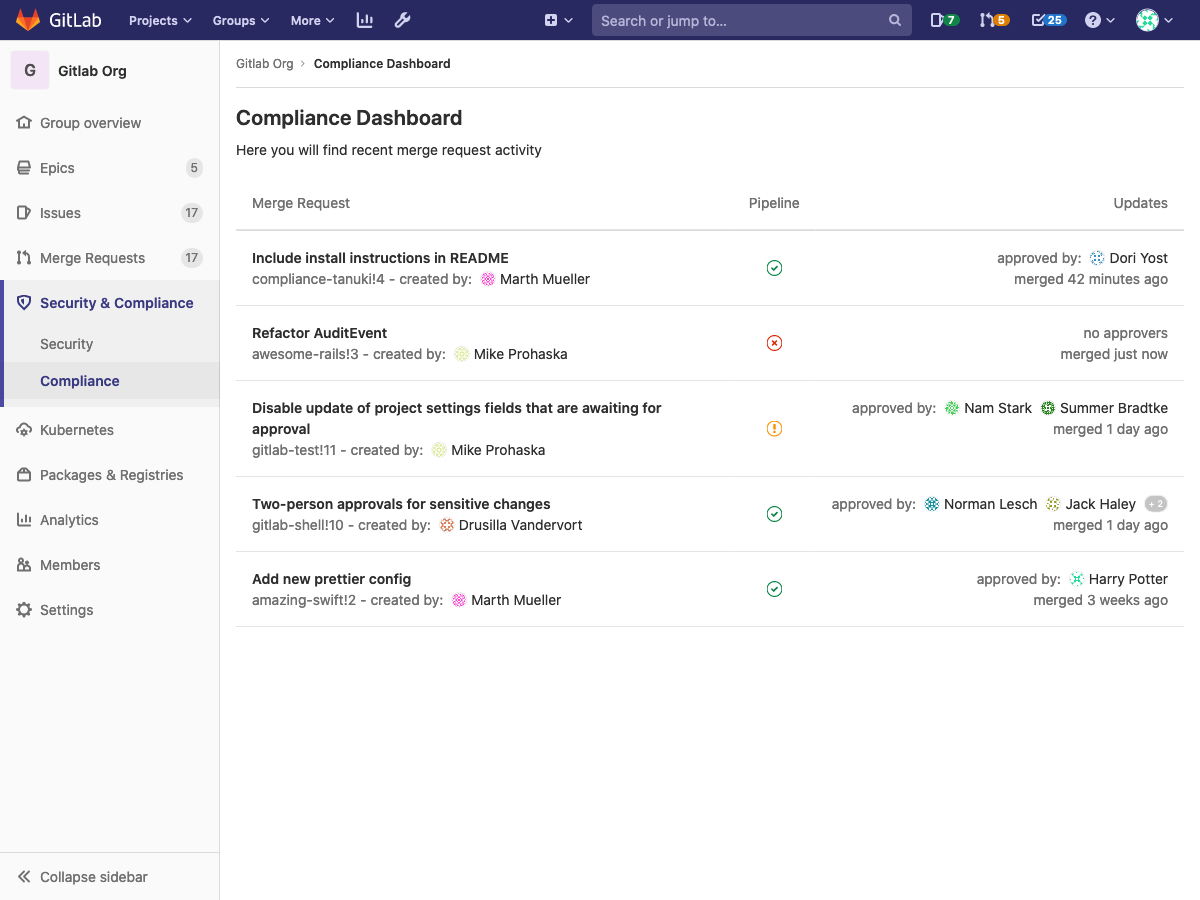Image resolution: width=1200 pixels, height=900 pixels.
Task: Open author Drusilla Vandervort profile
Action: 510,525
